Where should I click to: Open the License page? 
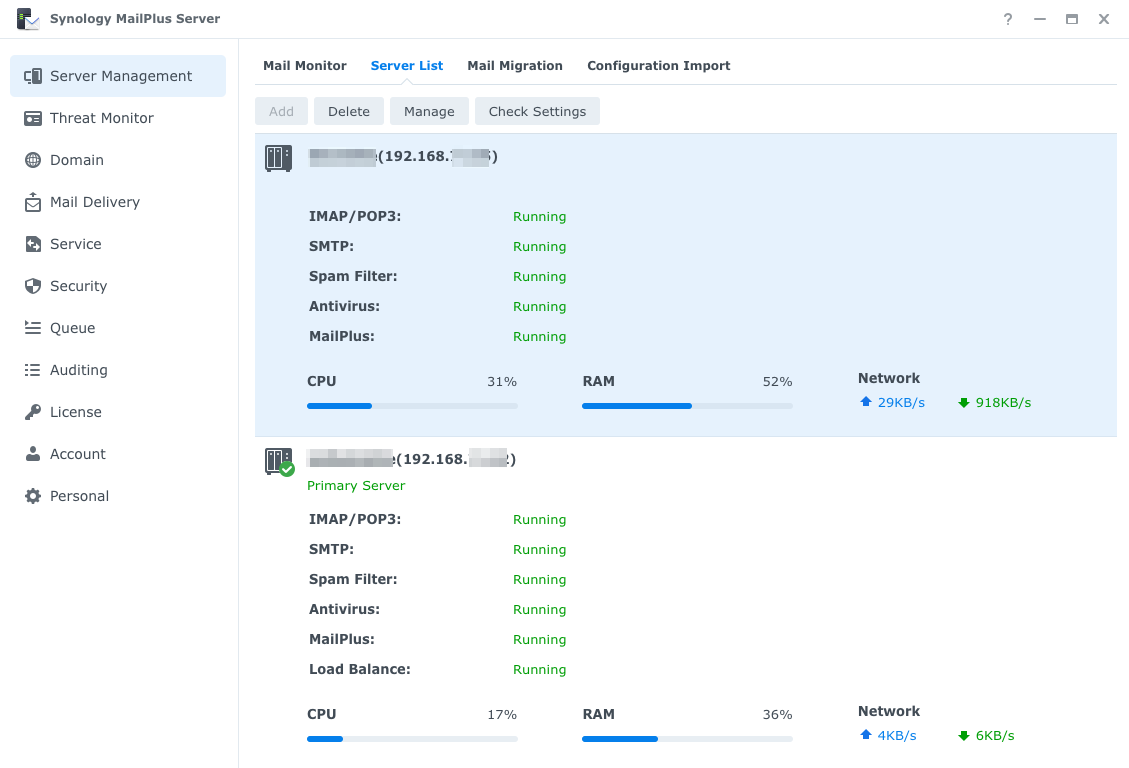point(75,412)
